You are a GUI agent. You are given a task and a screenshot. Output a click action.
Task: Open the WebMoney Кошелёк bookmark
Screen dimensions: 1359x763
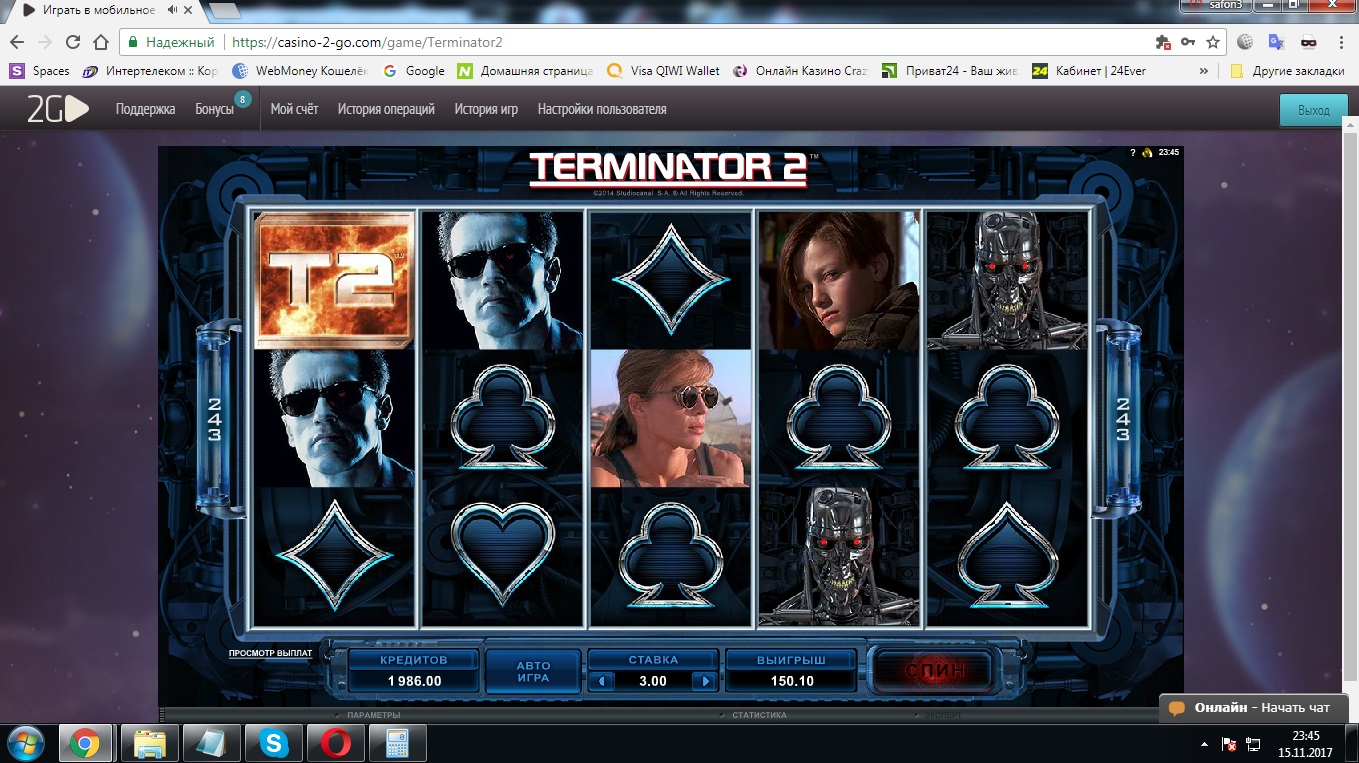point(300,71)
